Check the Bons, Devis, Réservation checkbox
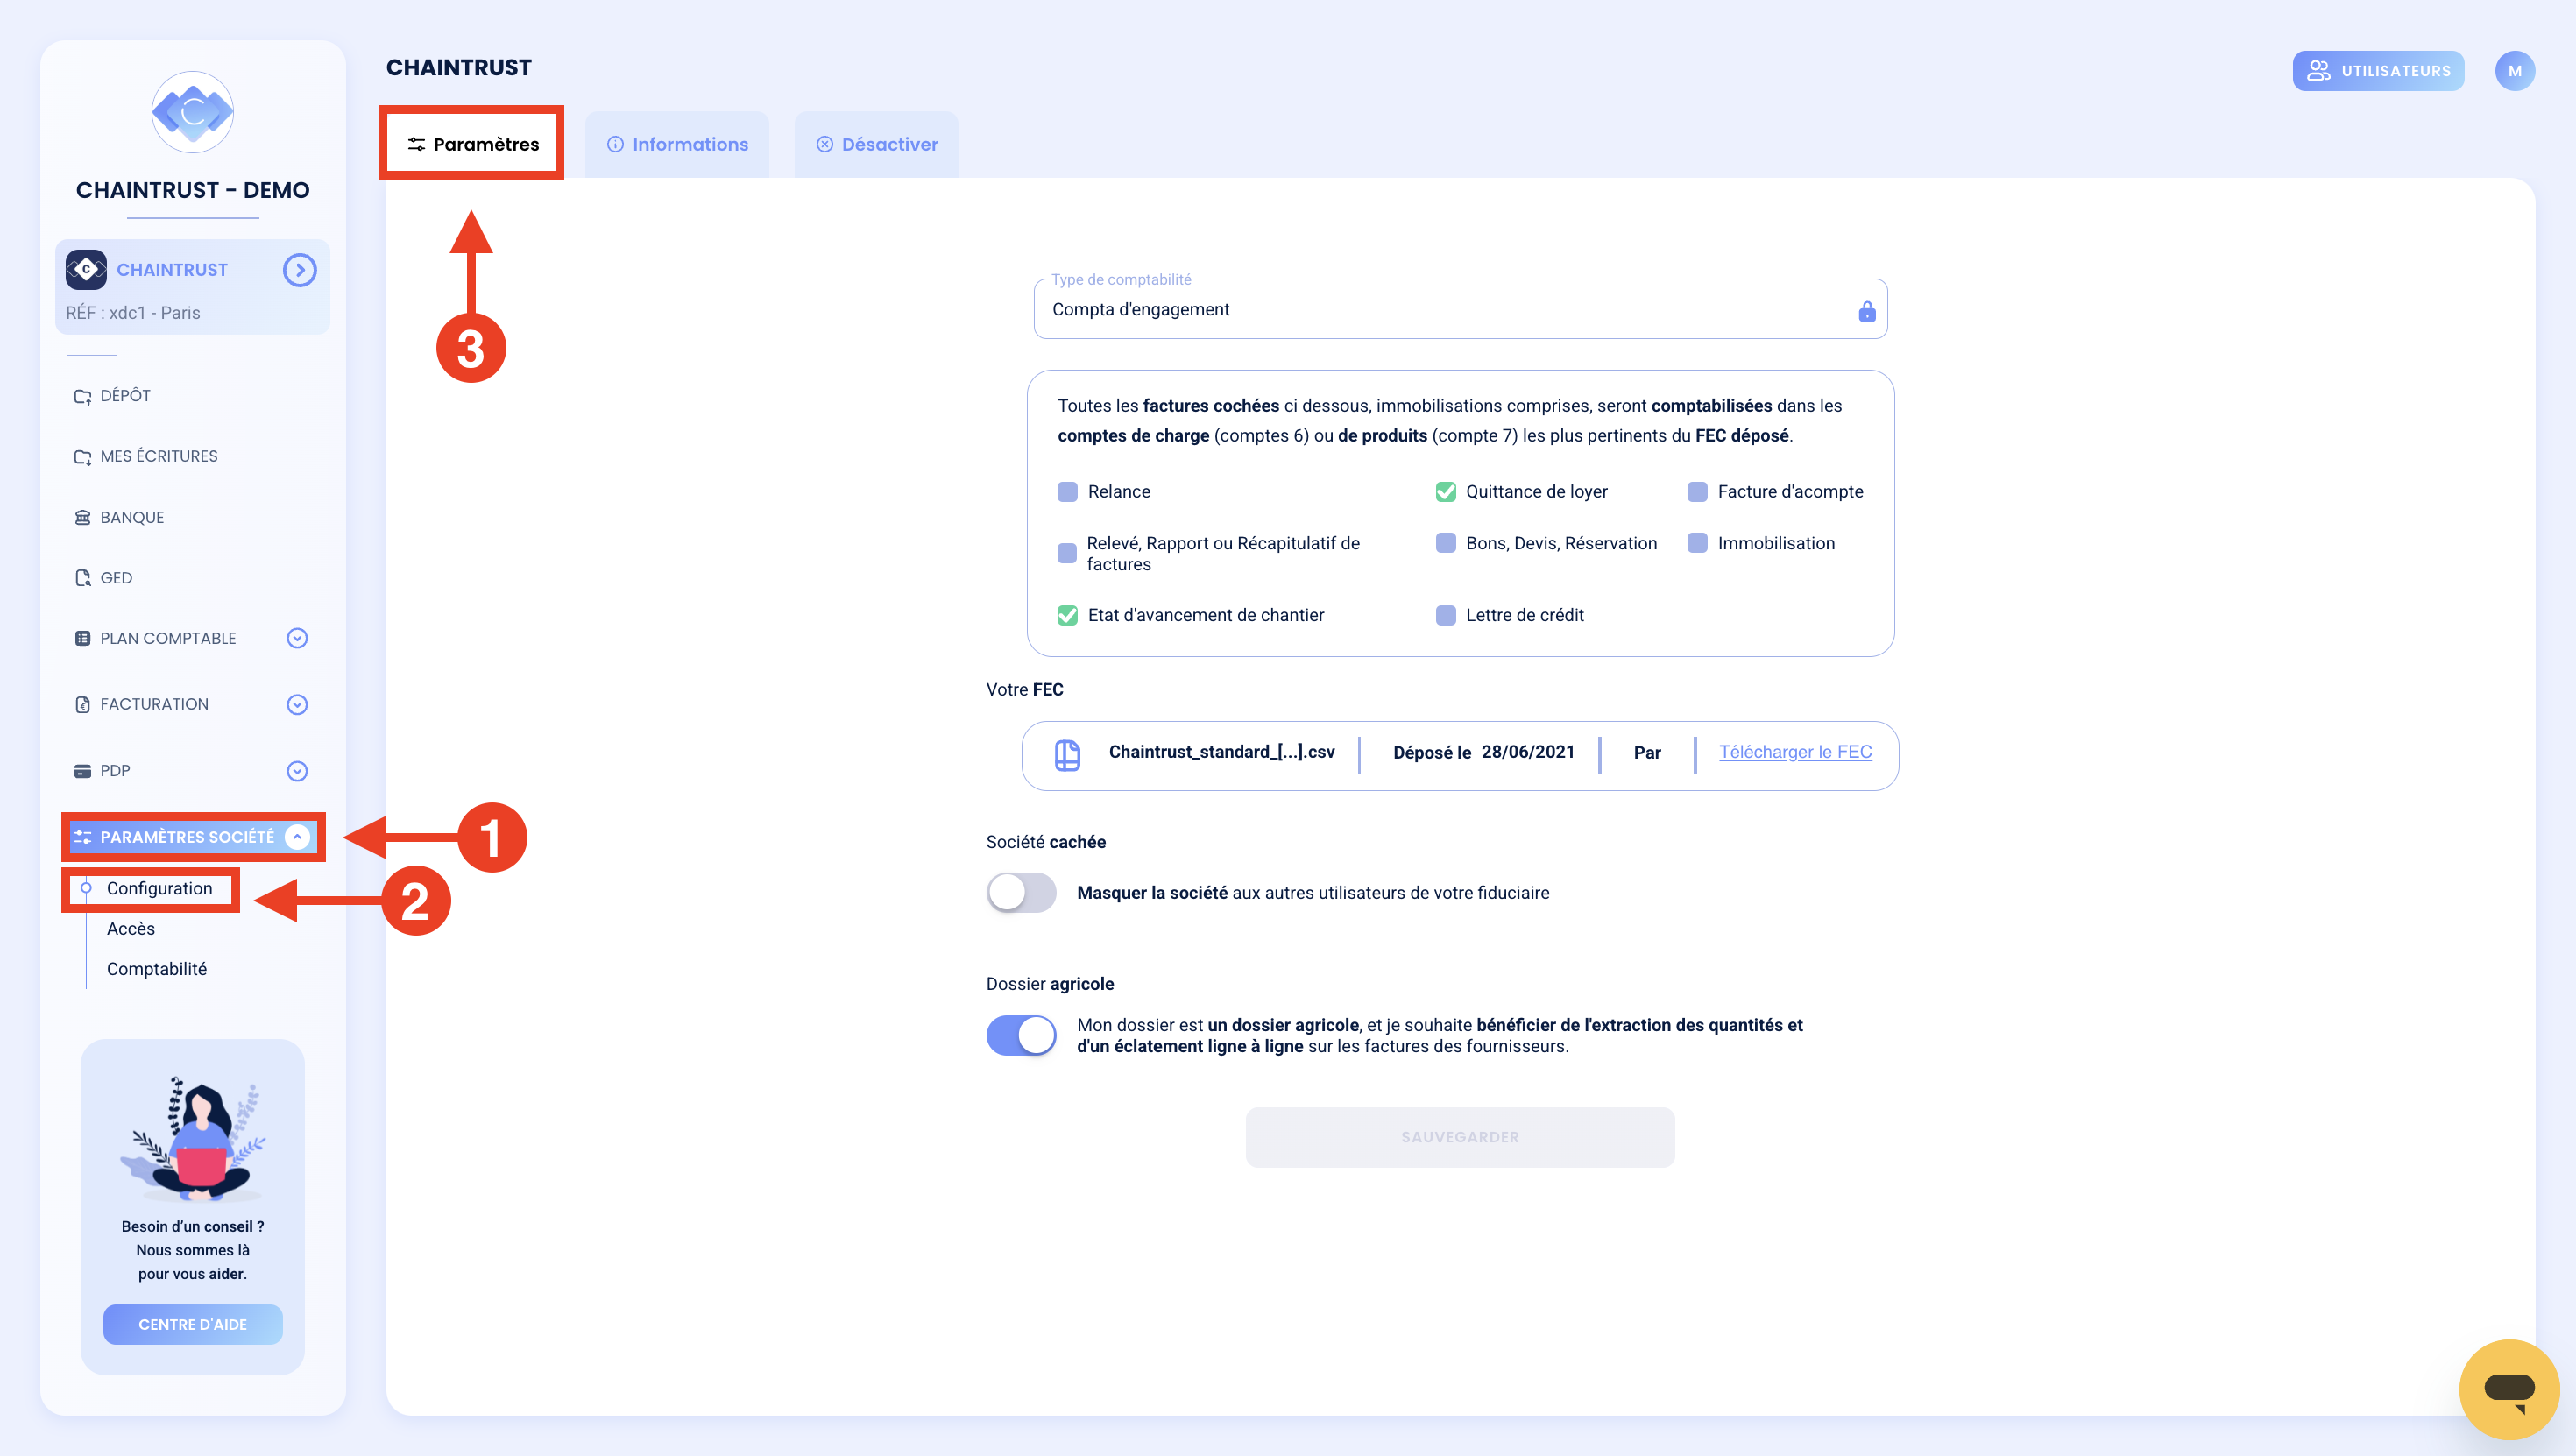This screenshot has width=2576, height=1456. (x=1445, y=543)
